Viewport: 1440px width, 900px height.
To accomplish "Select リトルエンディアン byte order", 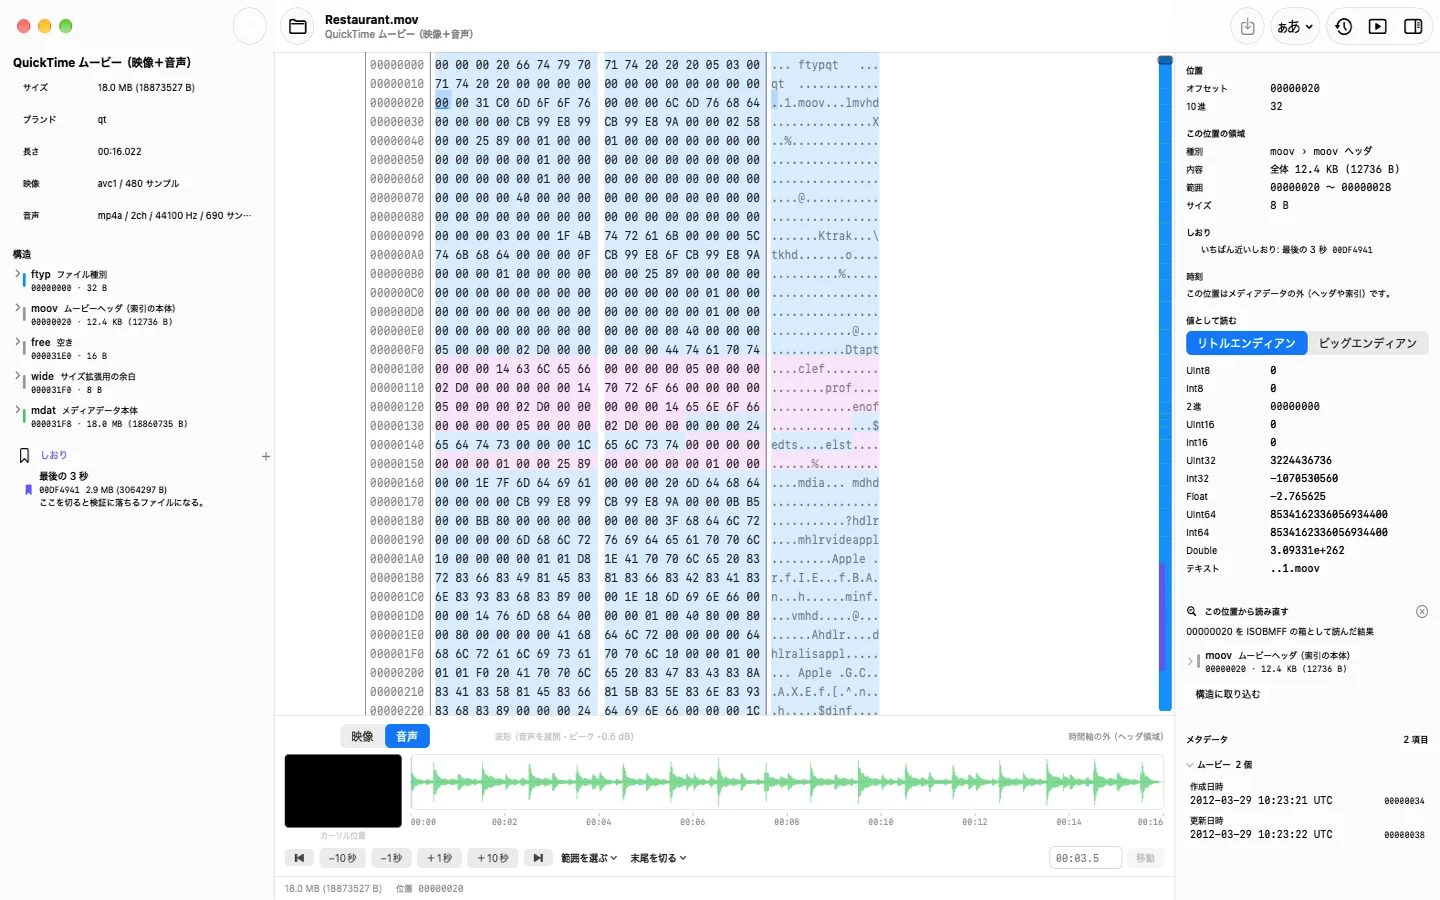I will point(1246,343).
